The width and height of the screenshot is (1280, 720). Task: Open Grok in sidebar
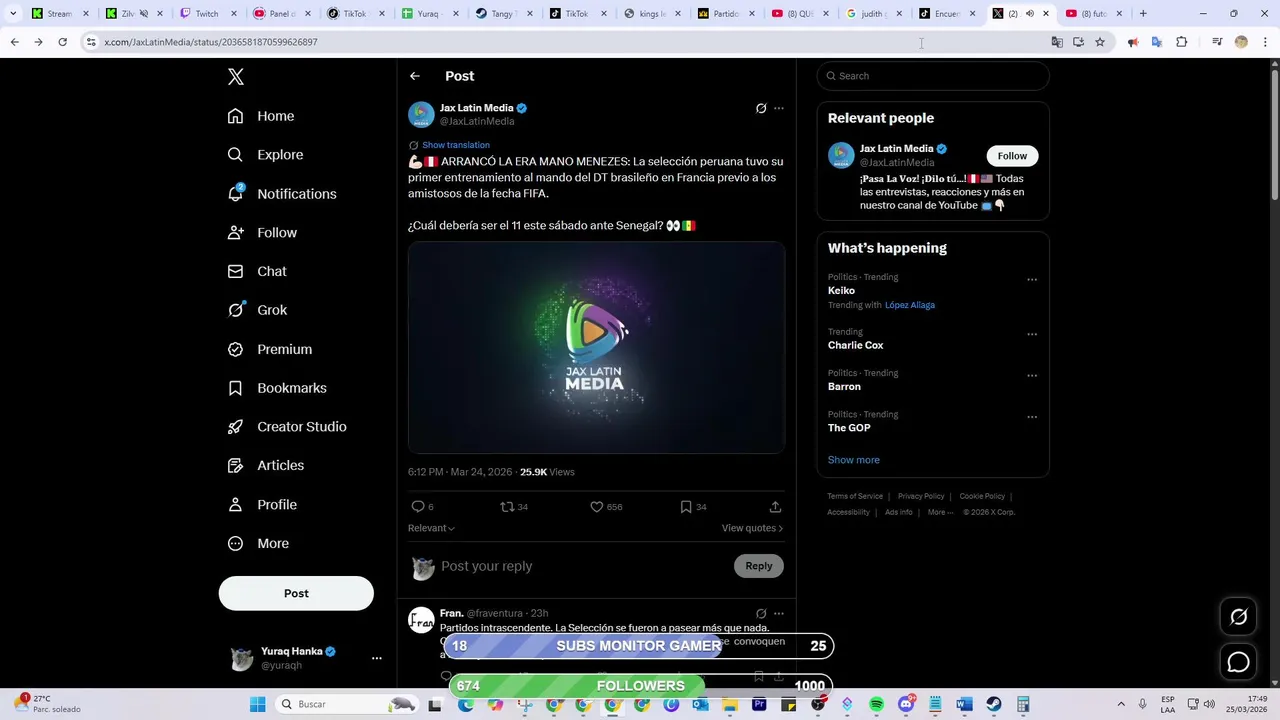click(257, 310)
